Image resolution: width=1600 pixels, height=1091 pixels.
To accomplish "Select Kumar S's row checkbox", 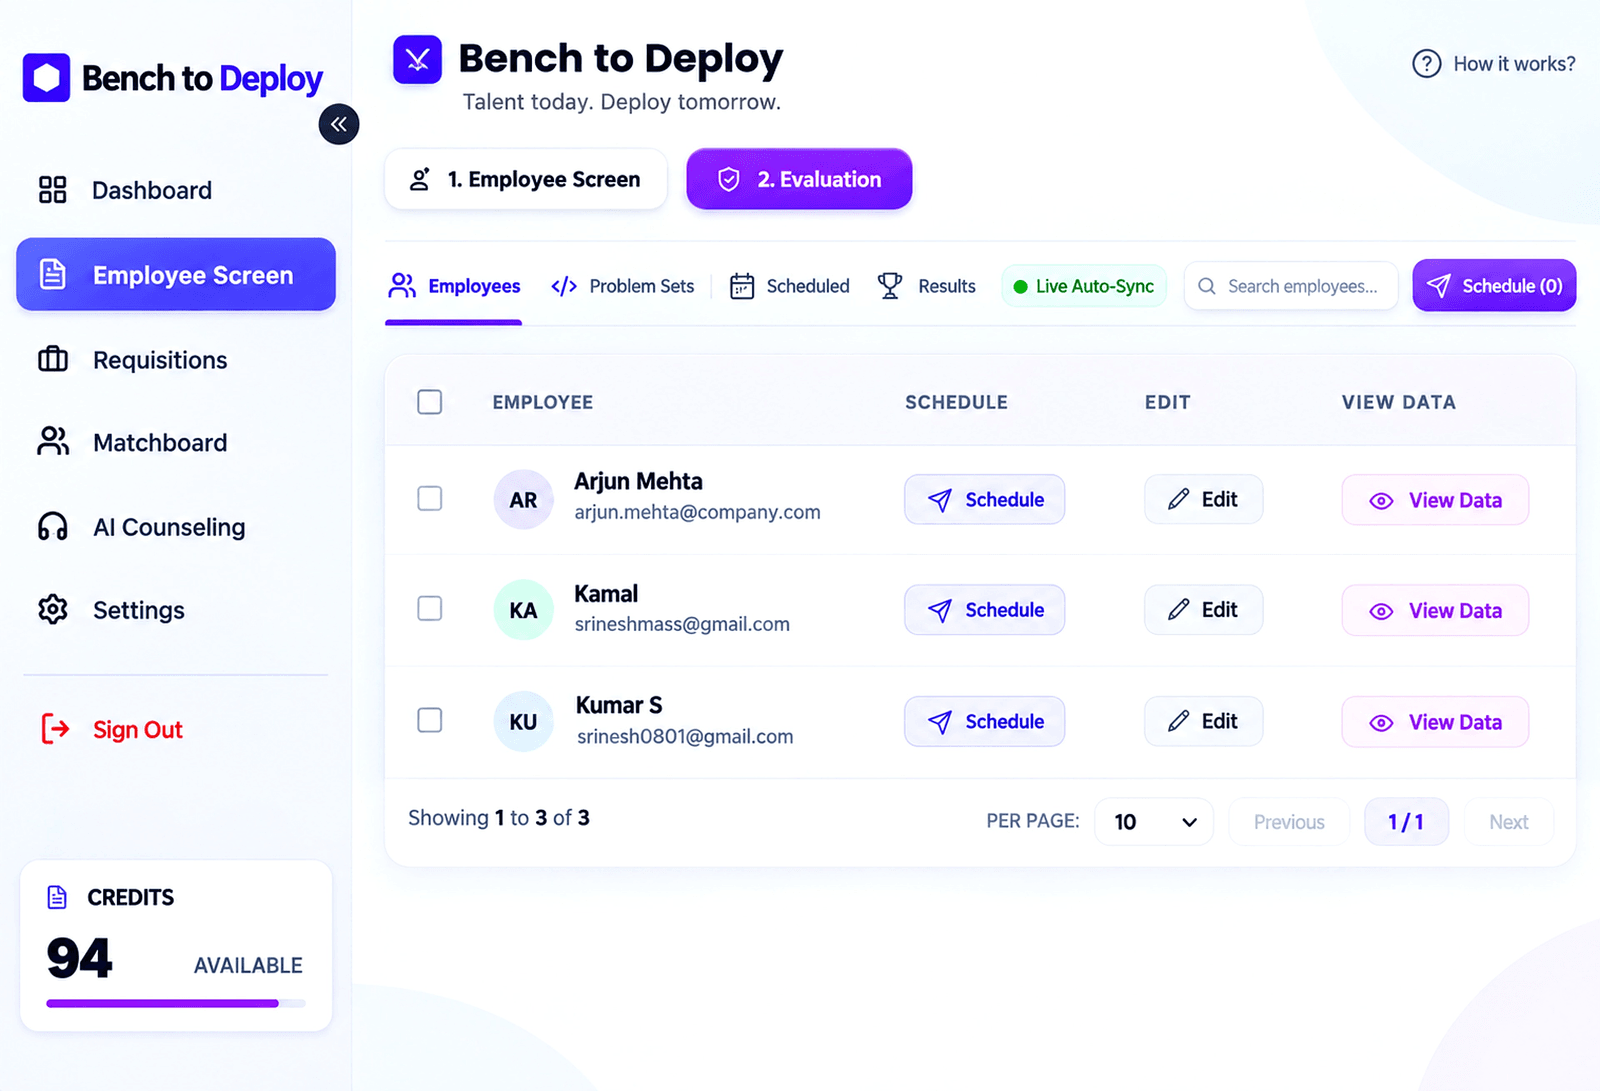I will (430, 720).
